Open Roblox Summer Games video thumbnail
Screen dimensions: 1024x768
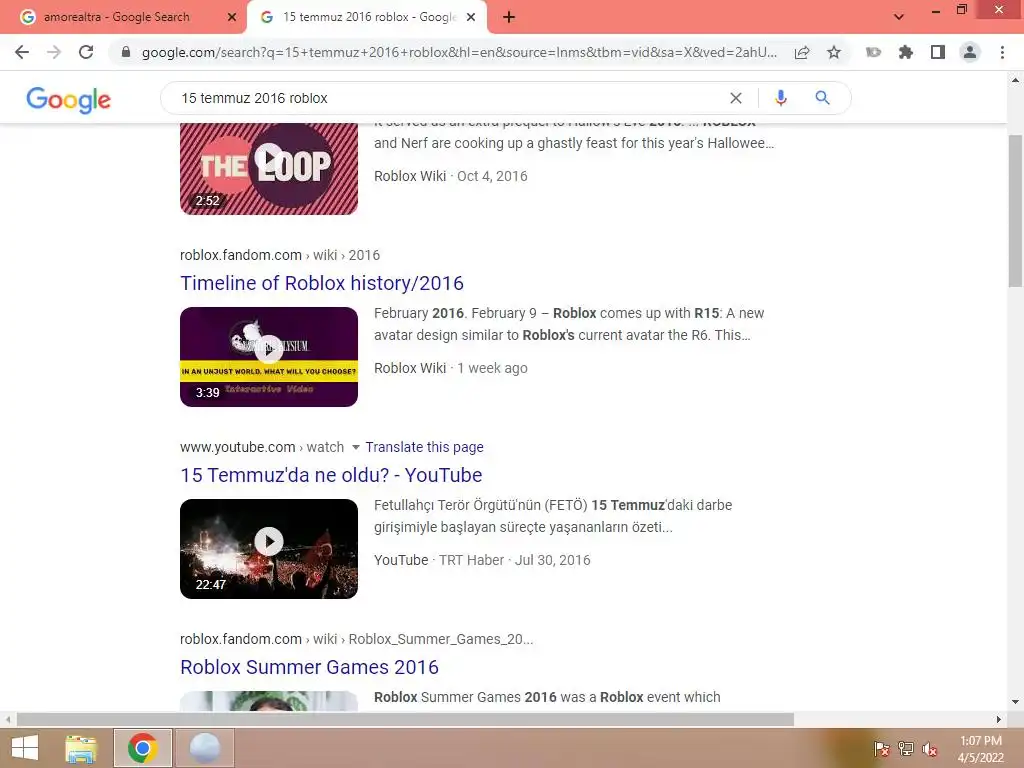click(269, 701)
